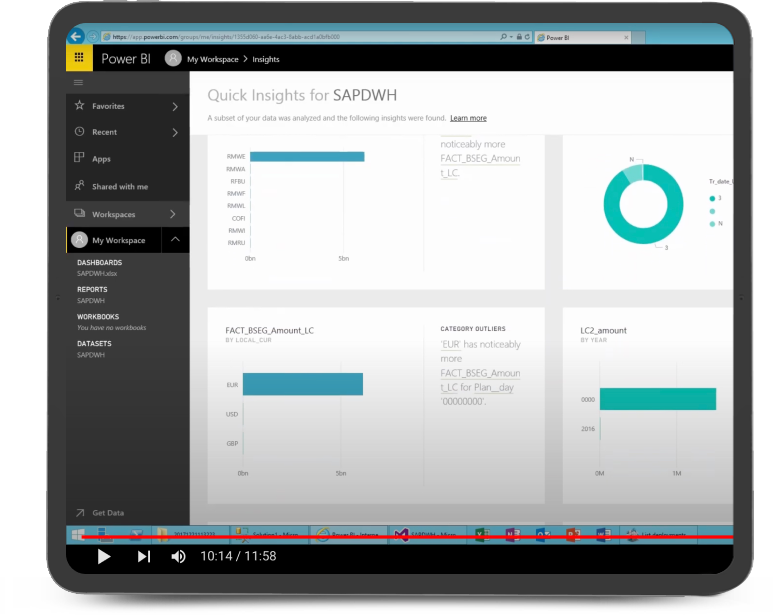Screen dimensions: 773x615
Task: Click the lock icon in address bar
Action: pyautogui.click(x=519, y=37)
